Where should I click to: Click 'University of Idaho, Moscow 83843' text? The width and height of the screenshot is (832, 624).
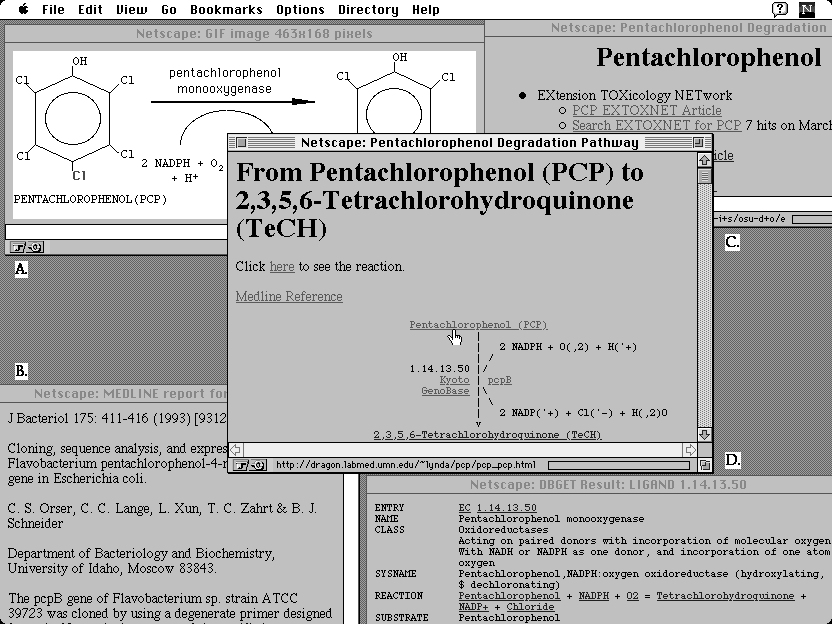(x=111, y=568)
